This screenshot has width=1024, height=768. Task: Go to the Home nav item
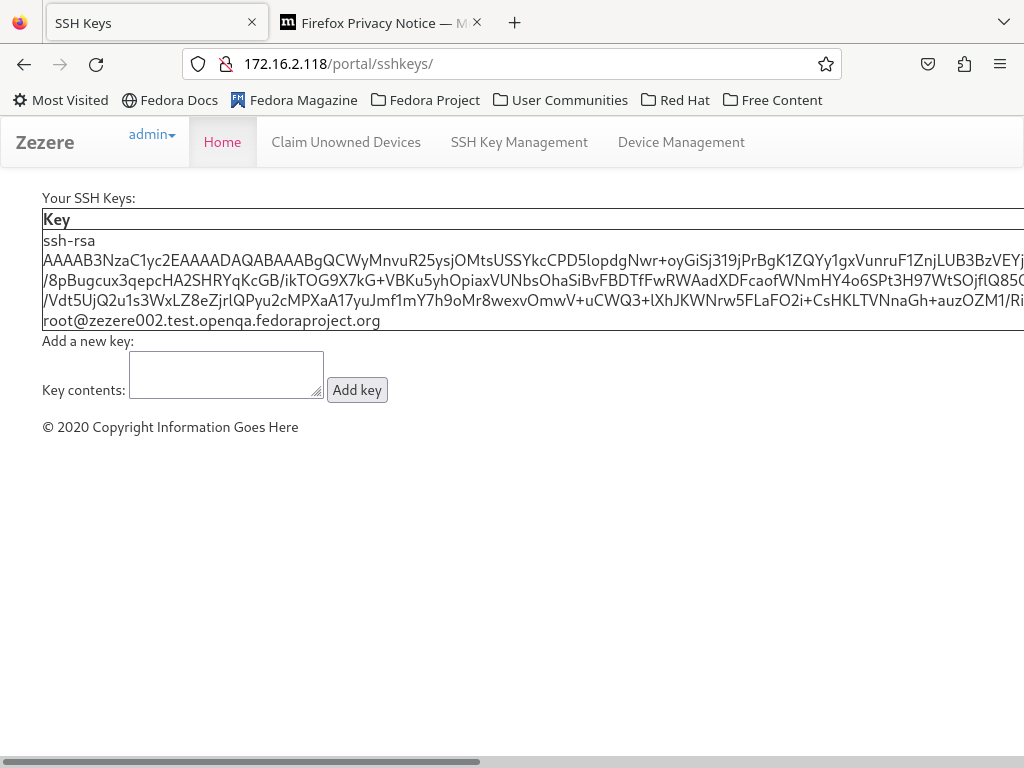tap(223, 142)
